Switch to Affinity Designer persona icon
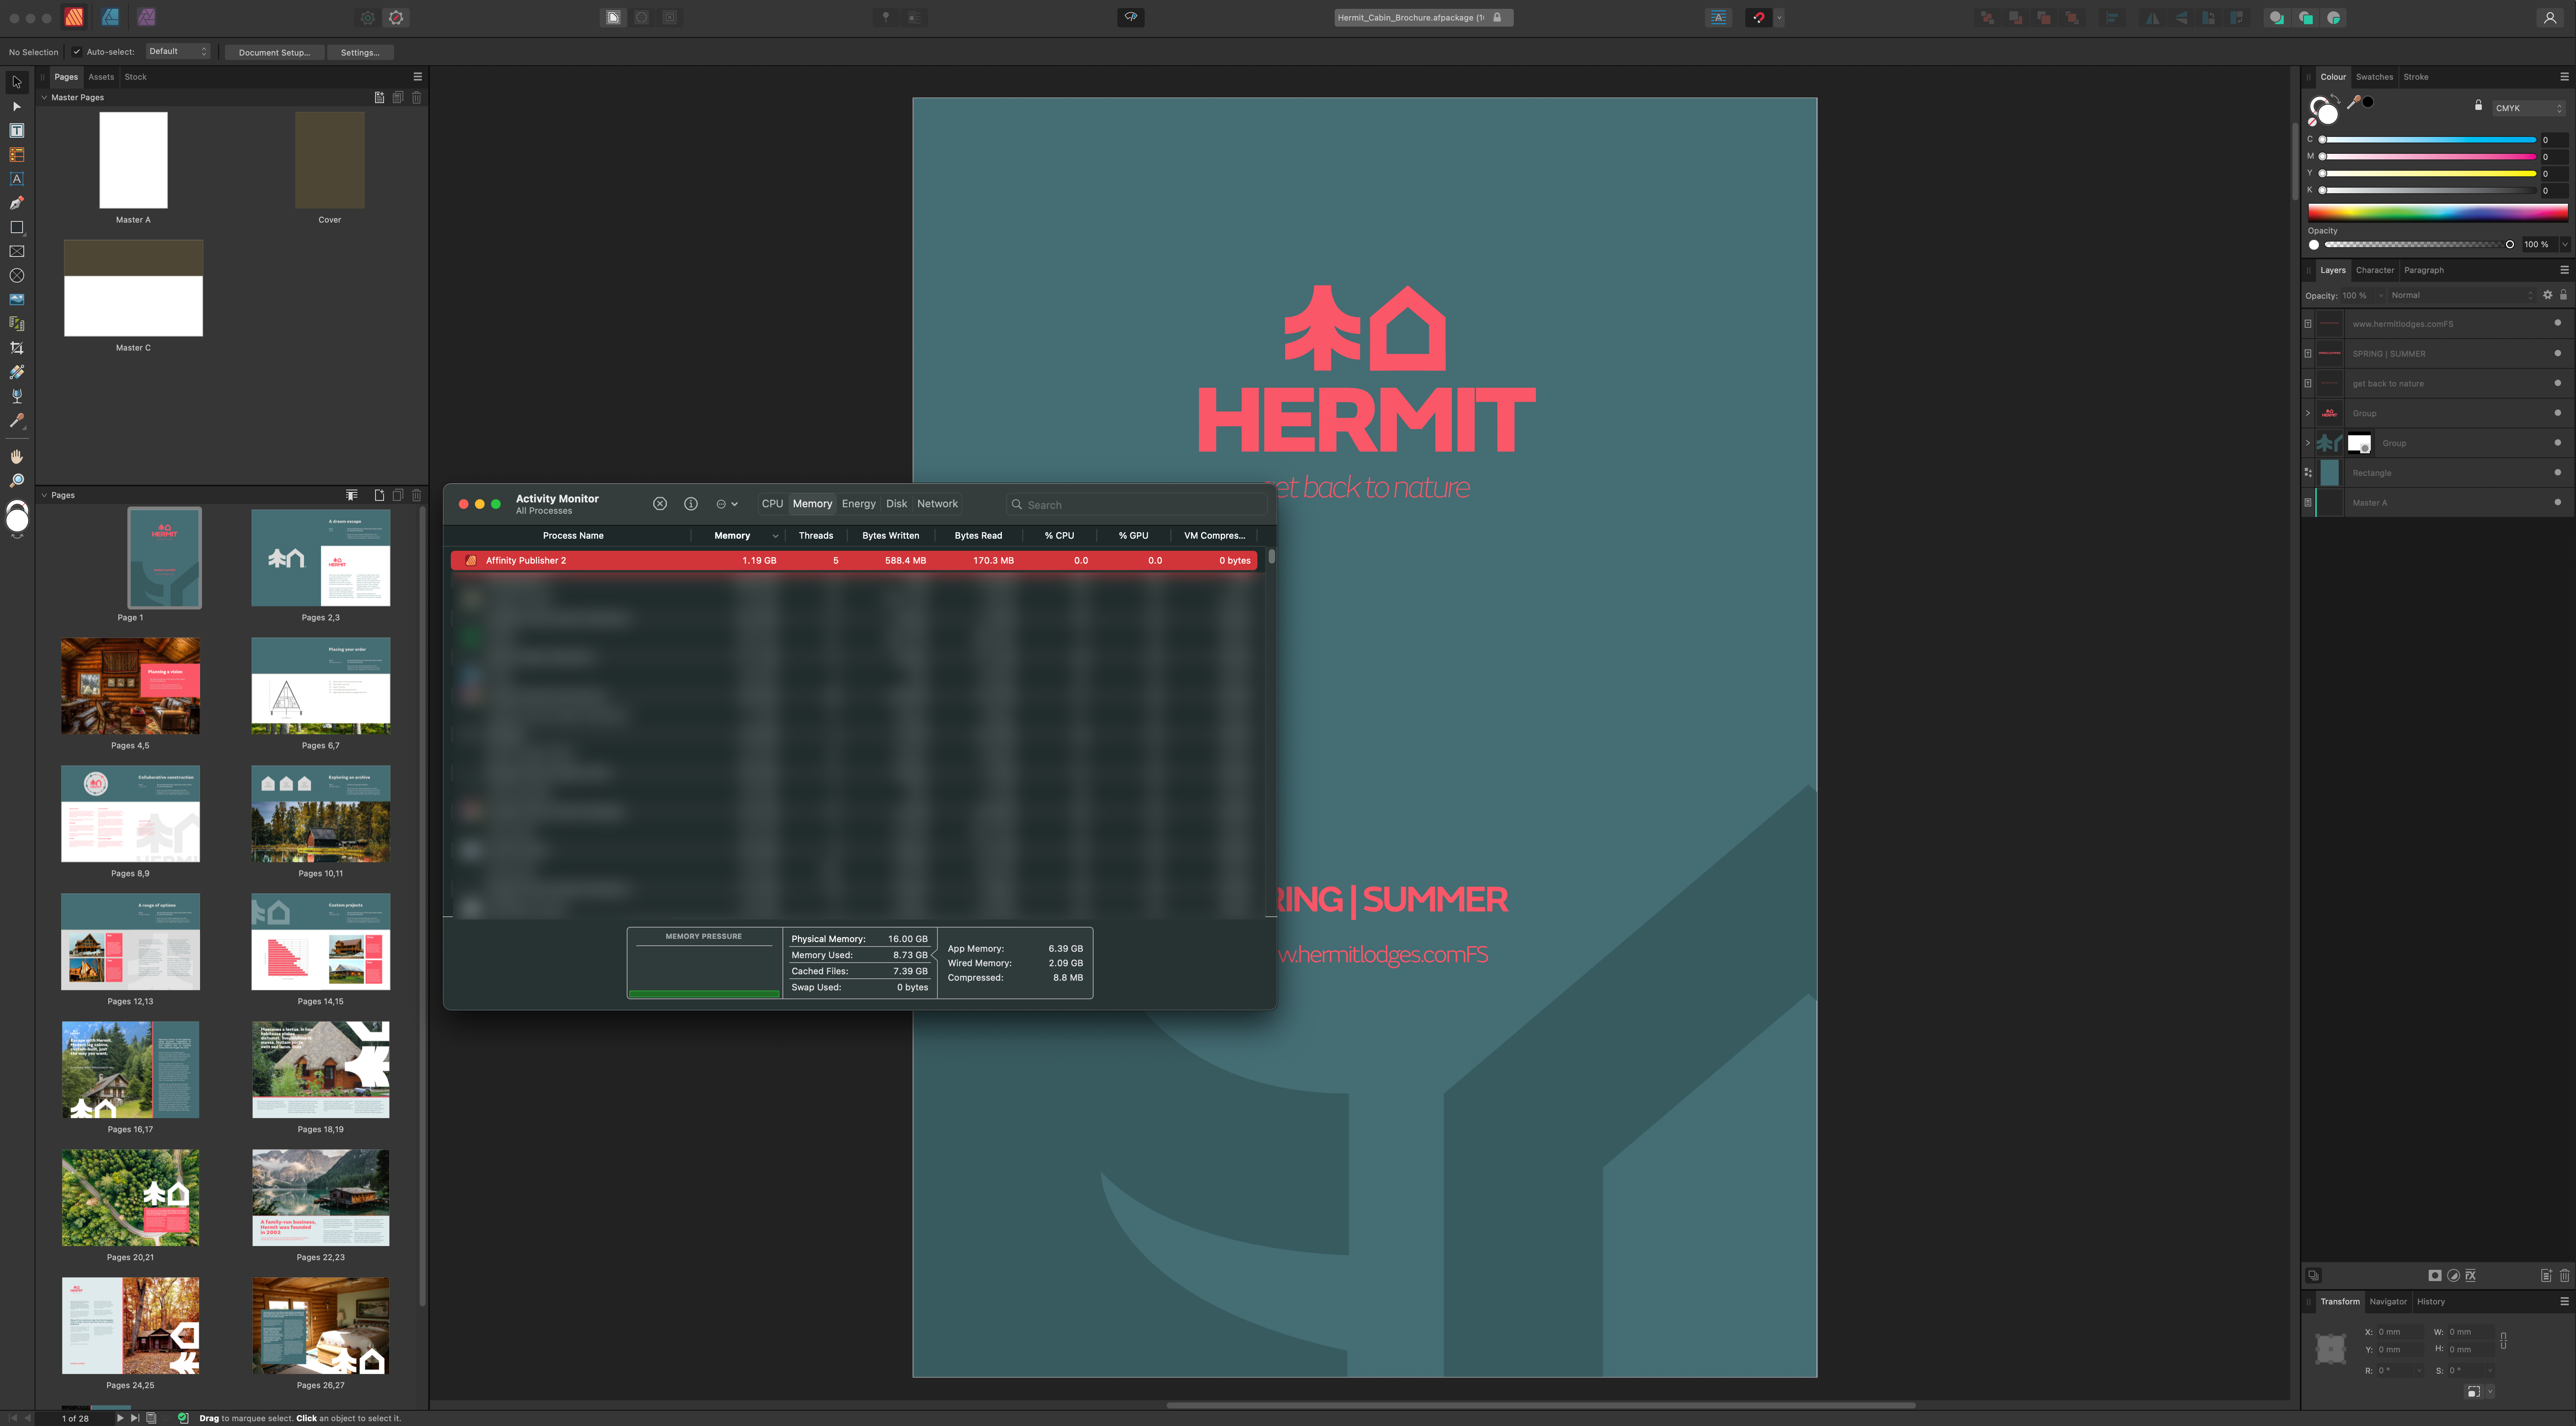This screenshot has width=2576, height=1426. 110,17
